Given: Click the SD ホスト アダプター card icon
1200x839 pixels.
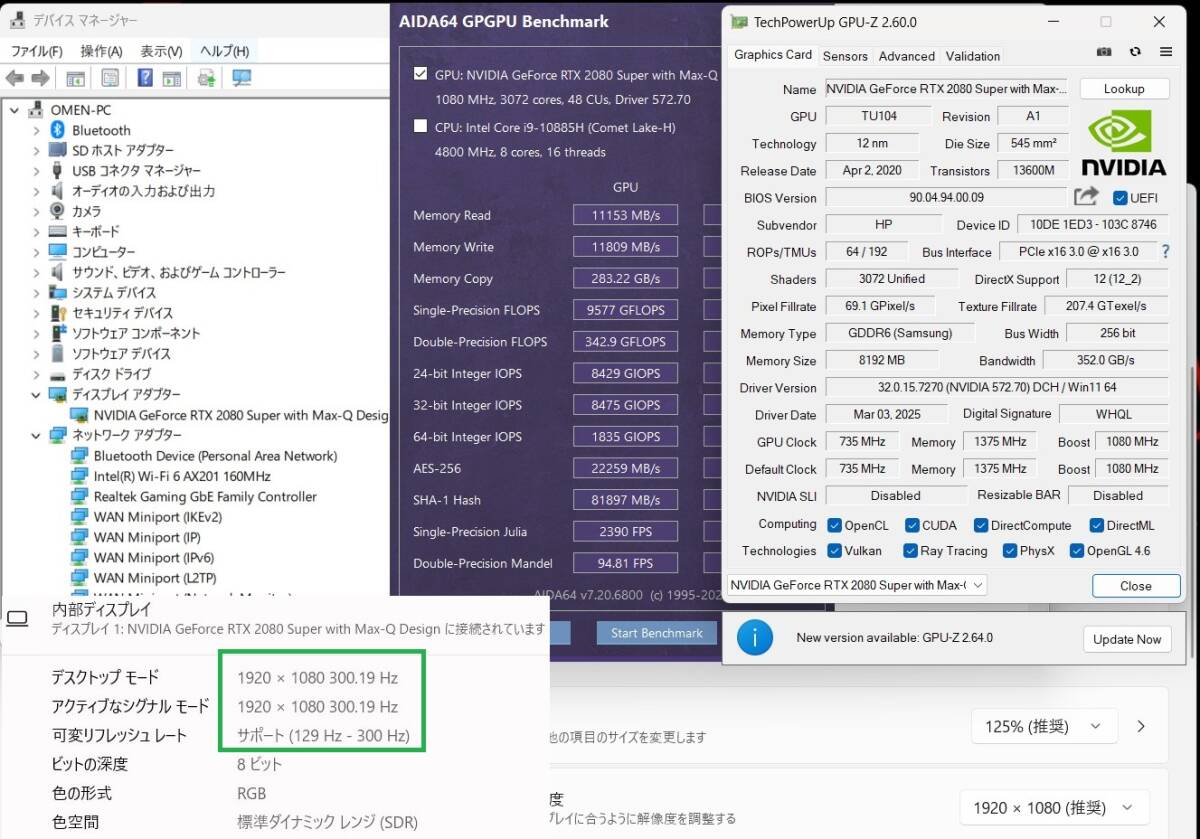Looking at the screenshot, I should 58,150.
